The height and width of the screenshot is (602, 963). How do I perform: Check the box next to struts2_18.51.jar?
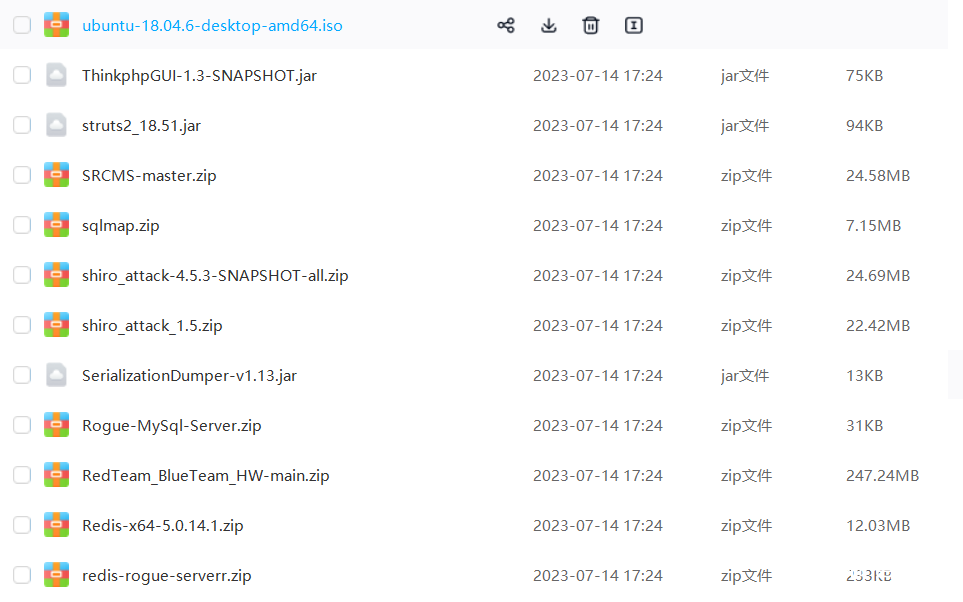[22, 125]
